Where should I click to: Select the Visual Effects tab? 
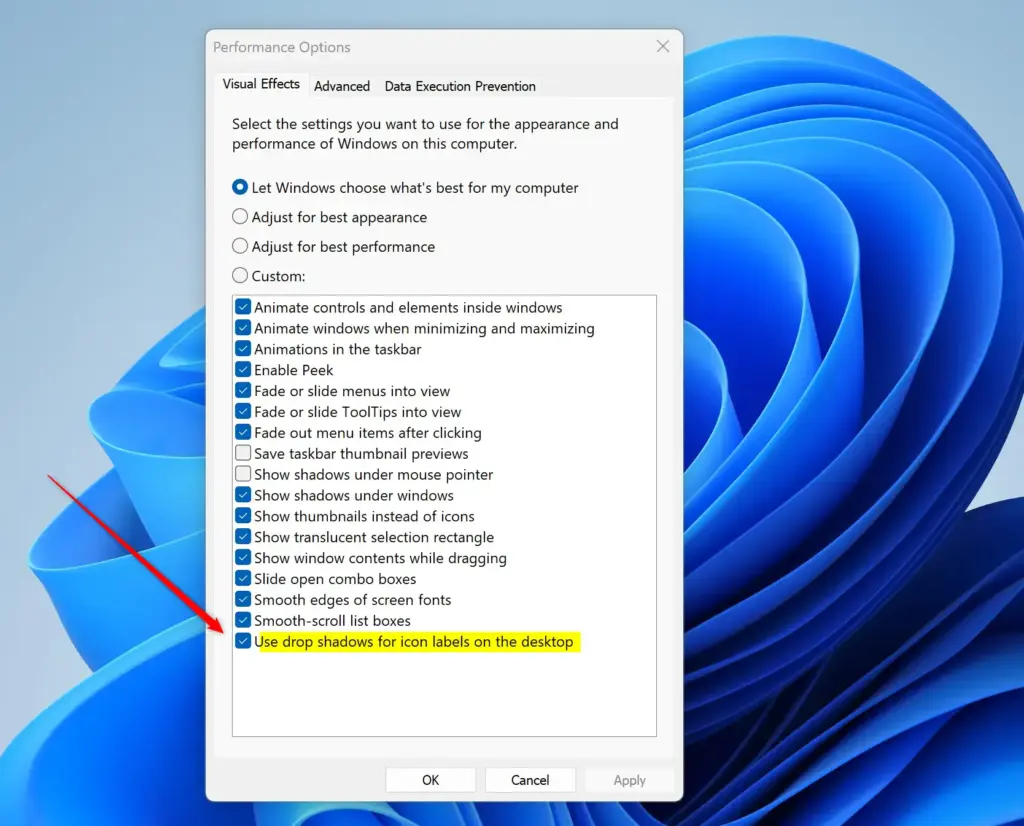click(x=261, y=84)
